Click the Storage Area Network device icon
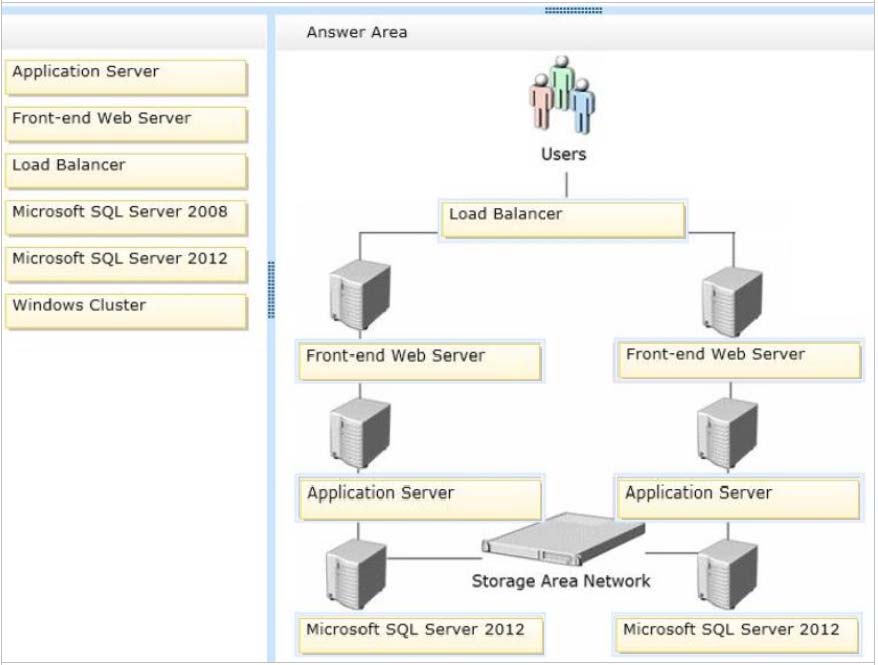 coord(563,540)
